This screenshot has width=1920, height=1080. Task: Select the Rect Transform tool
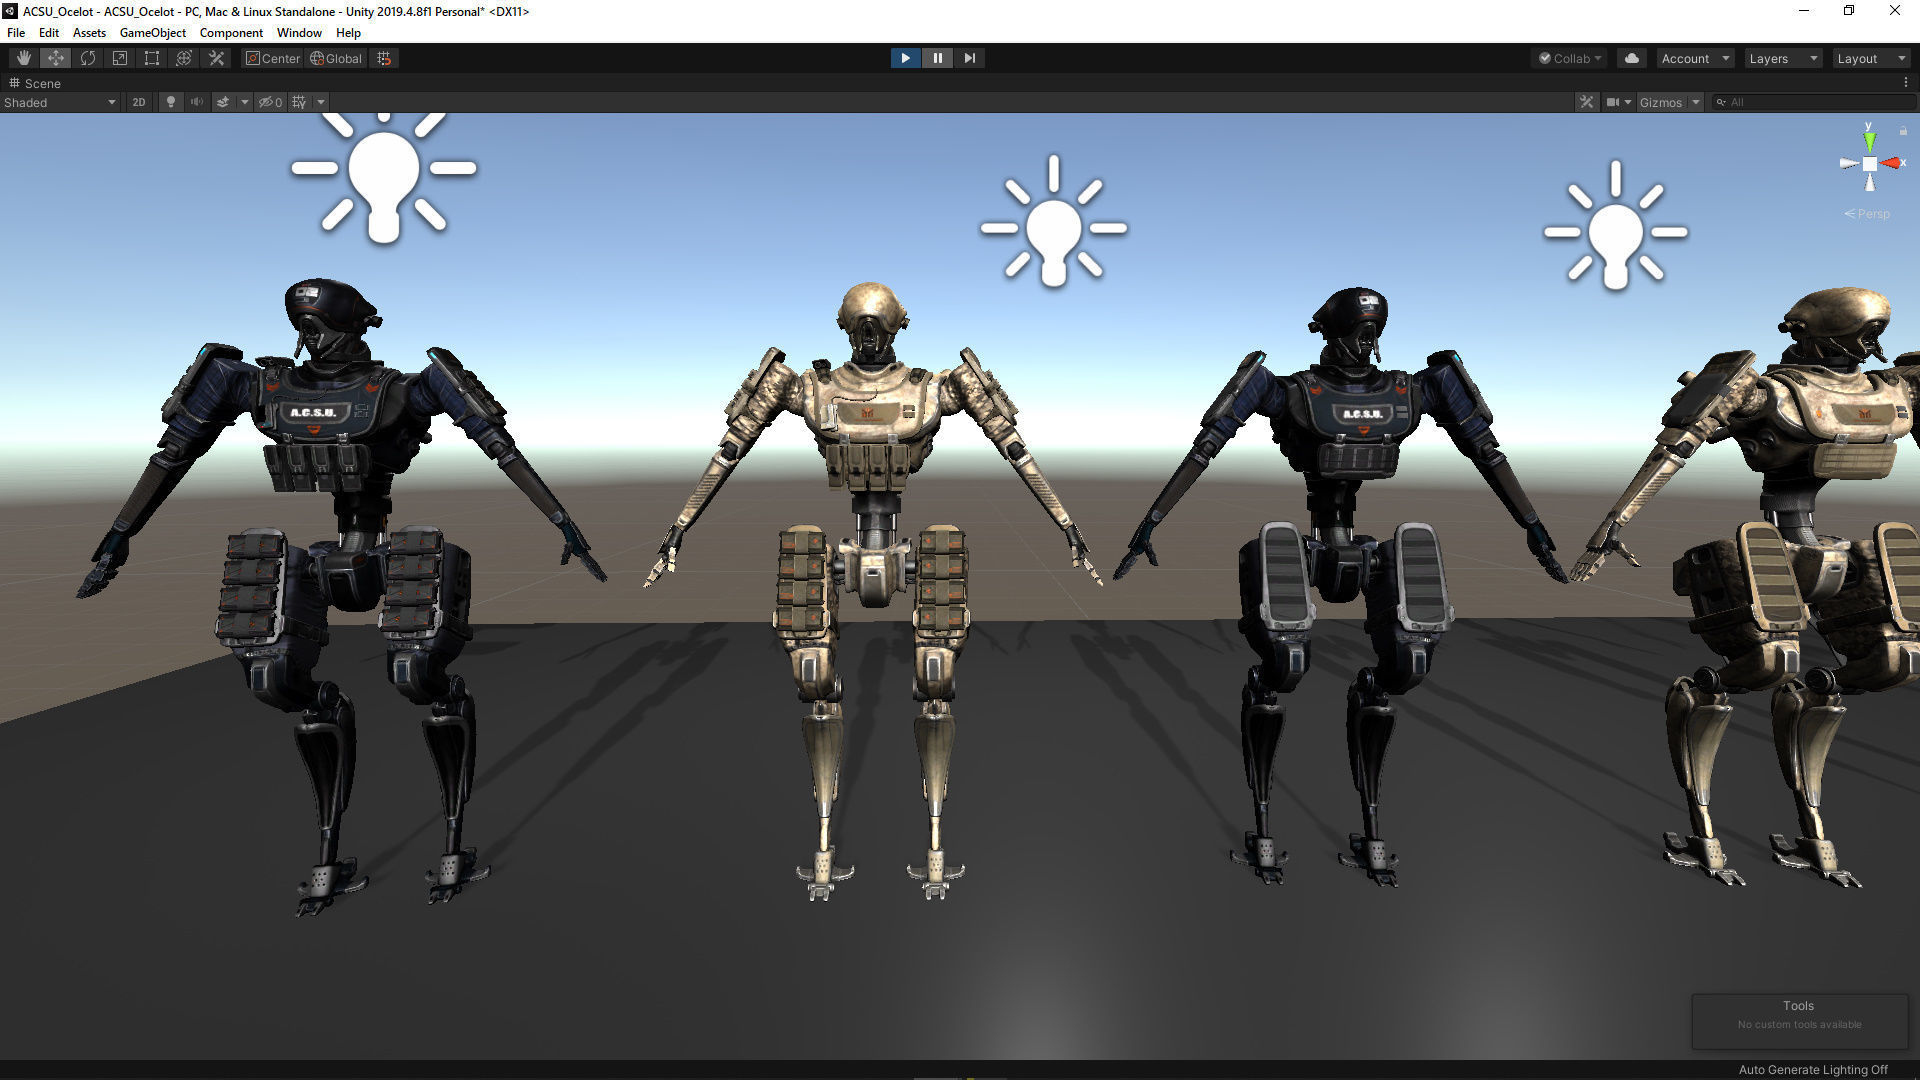pyautogui.click(x=152, y=58)
